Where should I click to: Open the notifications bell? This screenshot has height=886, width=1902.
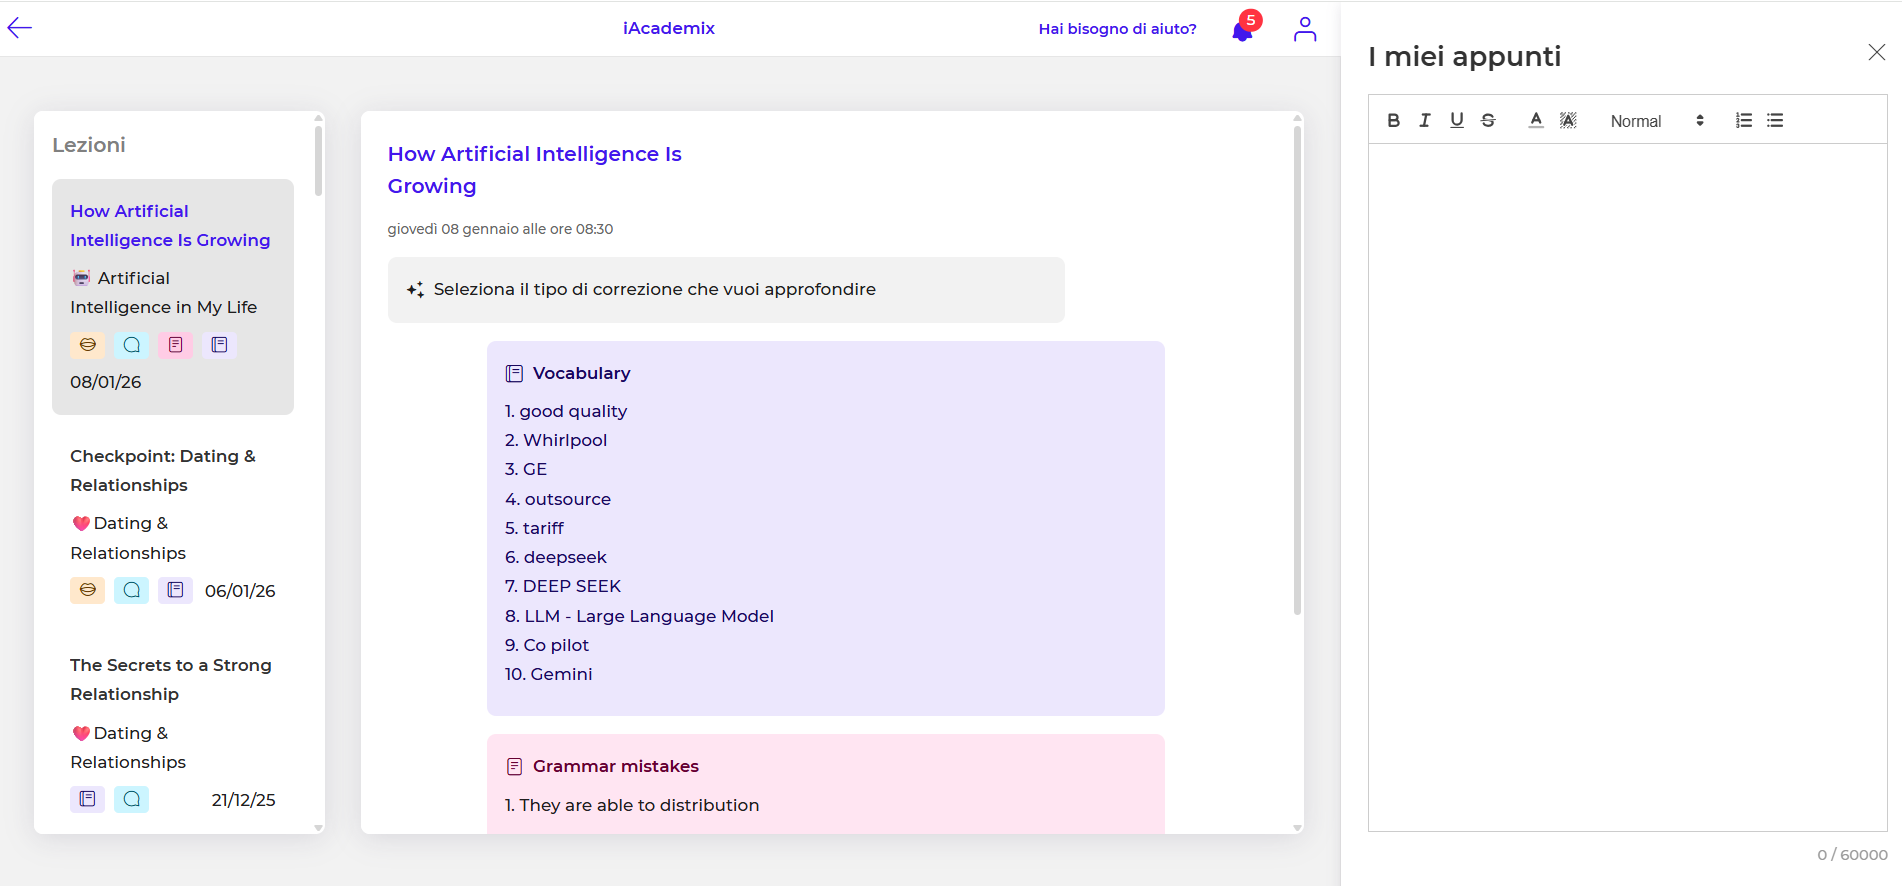tap(1242, 31)
